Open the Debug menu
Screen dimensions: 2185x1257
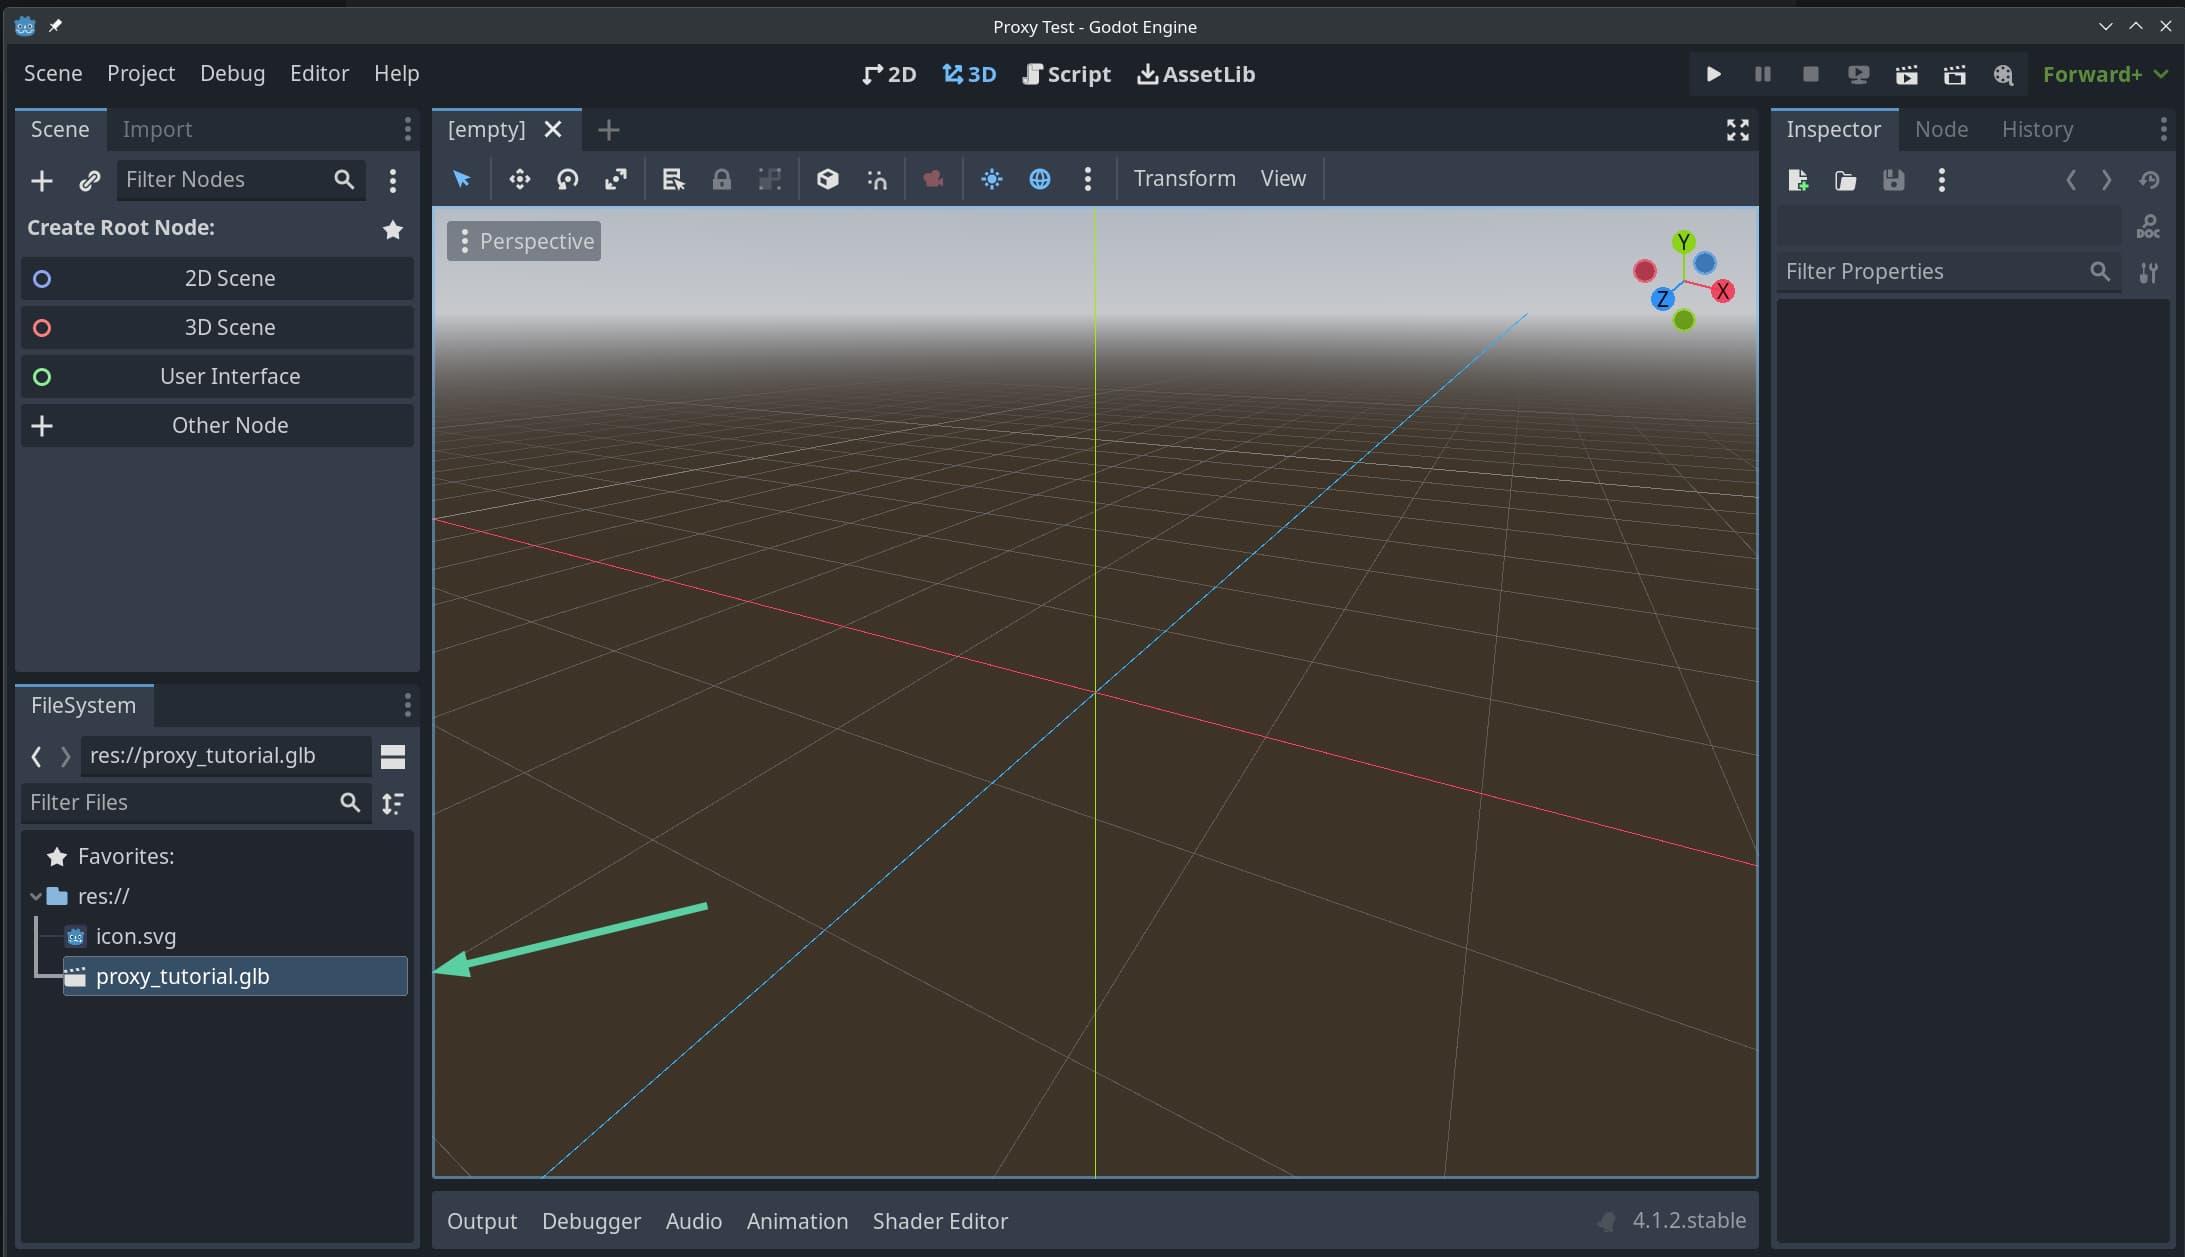click(x=231, y=72)
